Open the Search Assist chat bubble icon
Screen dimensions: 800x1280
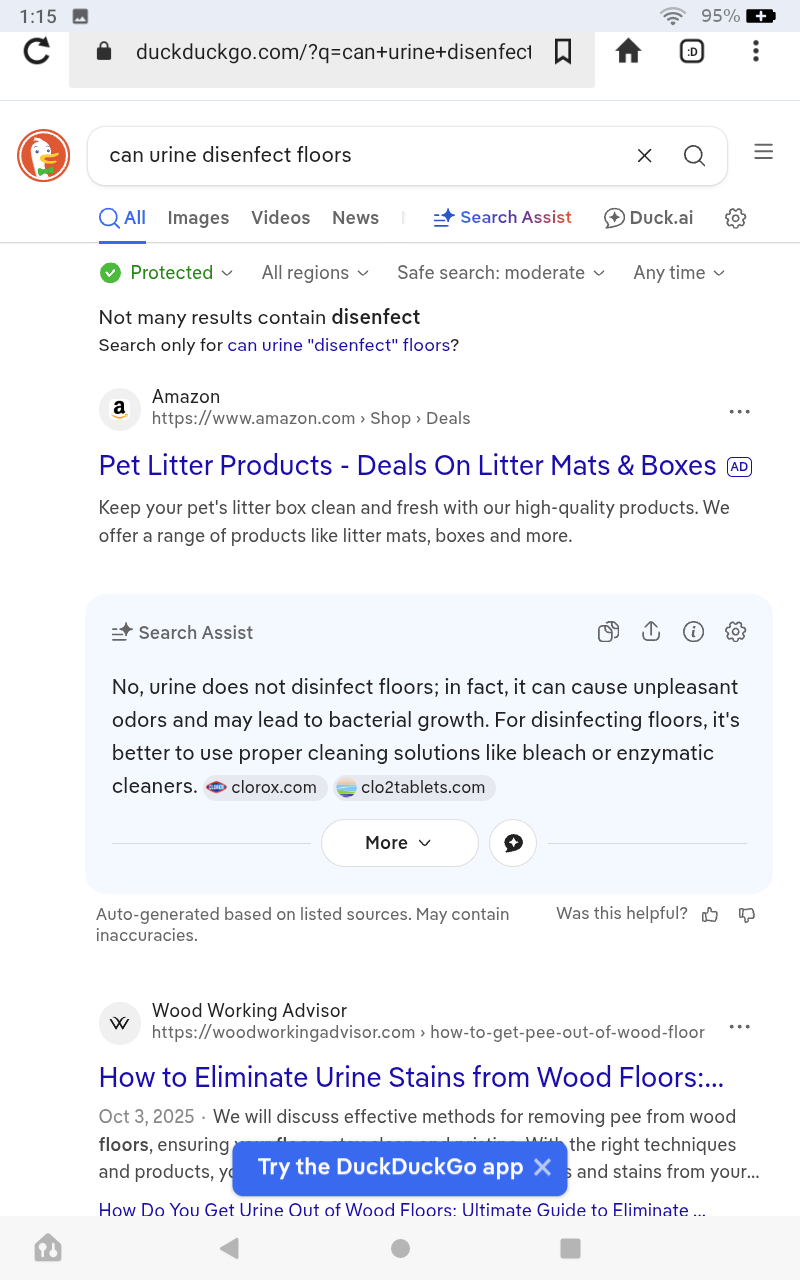click(513, 843)
